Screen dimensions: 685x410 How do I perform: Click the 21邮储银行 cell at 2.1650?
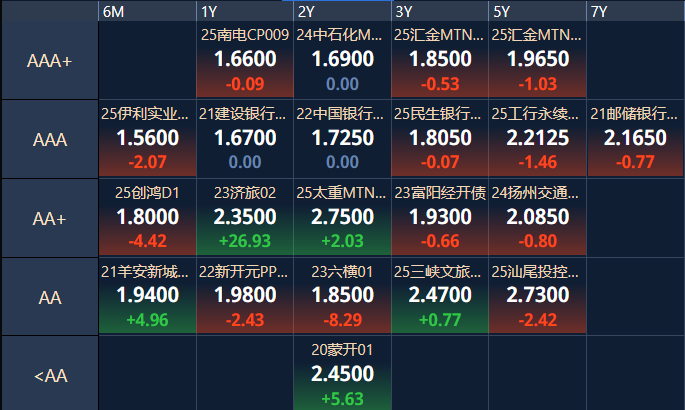[636, 139]
